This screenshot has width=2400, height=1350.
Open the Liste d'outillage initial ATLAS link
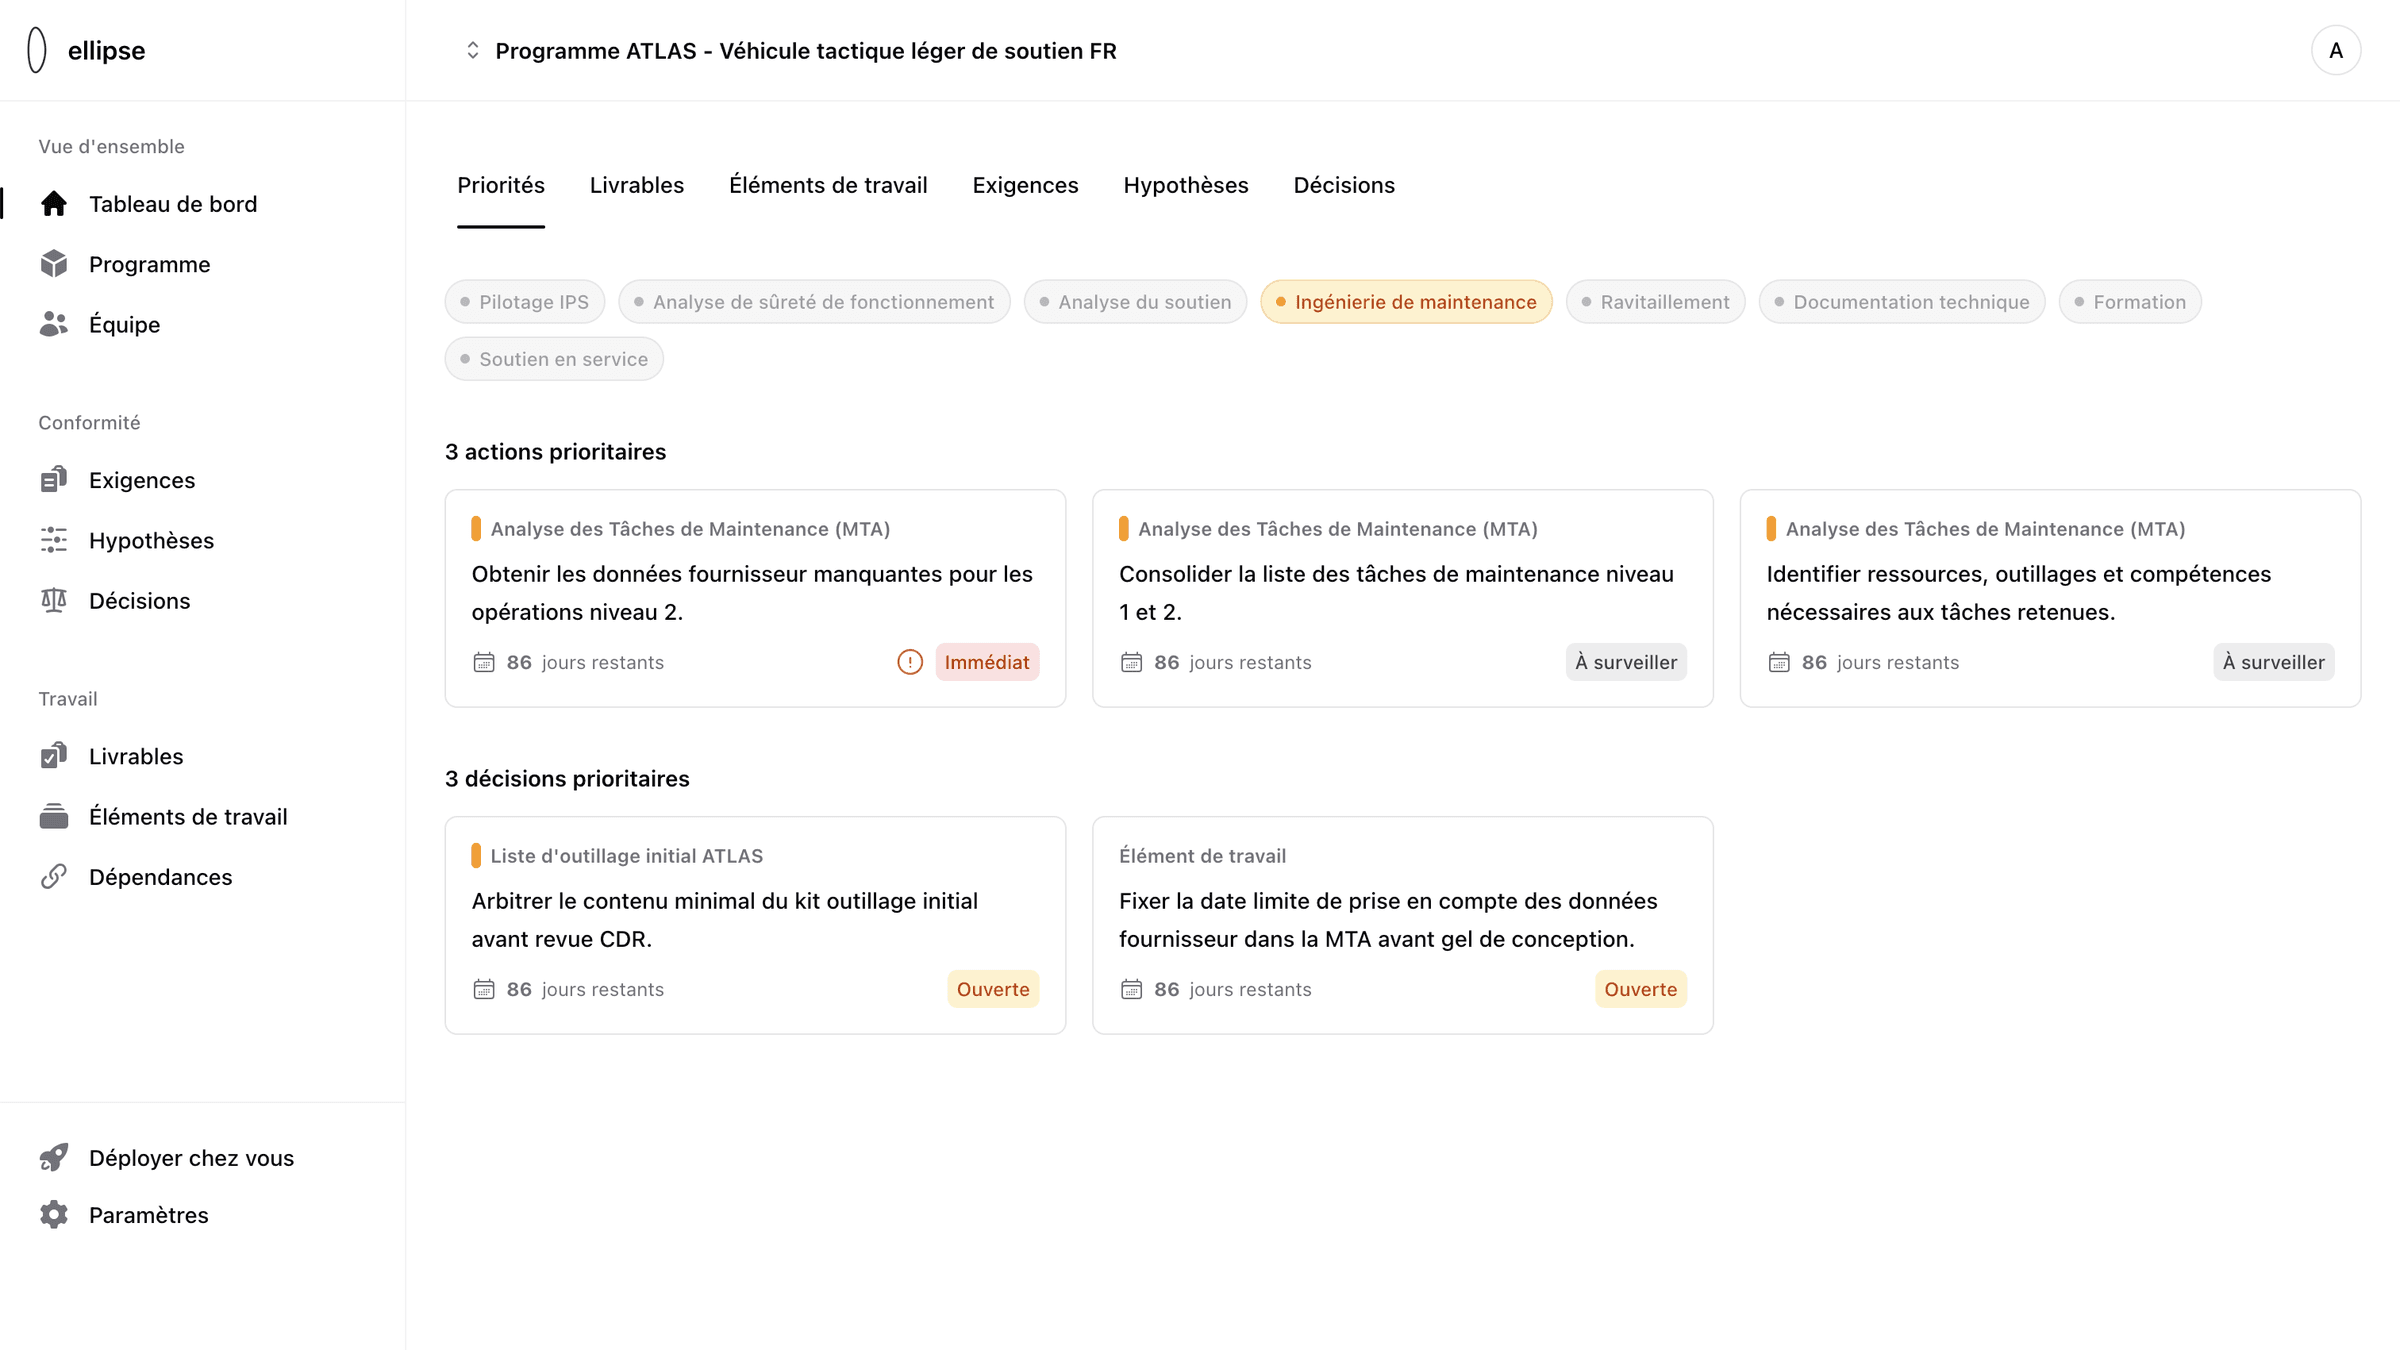coord(626,856)
